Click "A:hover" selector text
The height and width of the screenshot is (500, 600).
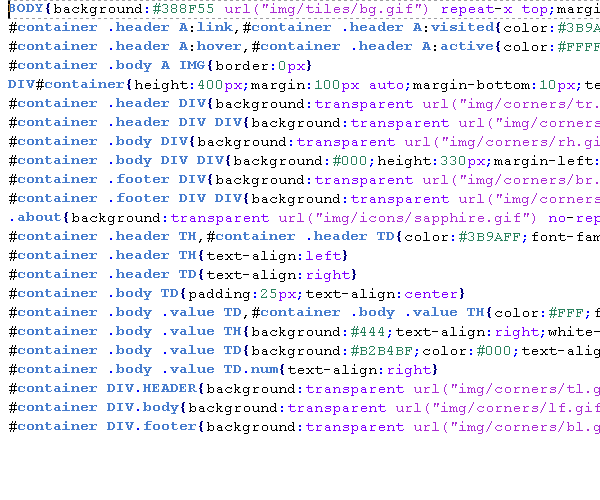pyautogui.click(x=210, y=47)
